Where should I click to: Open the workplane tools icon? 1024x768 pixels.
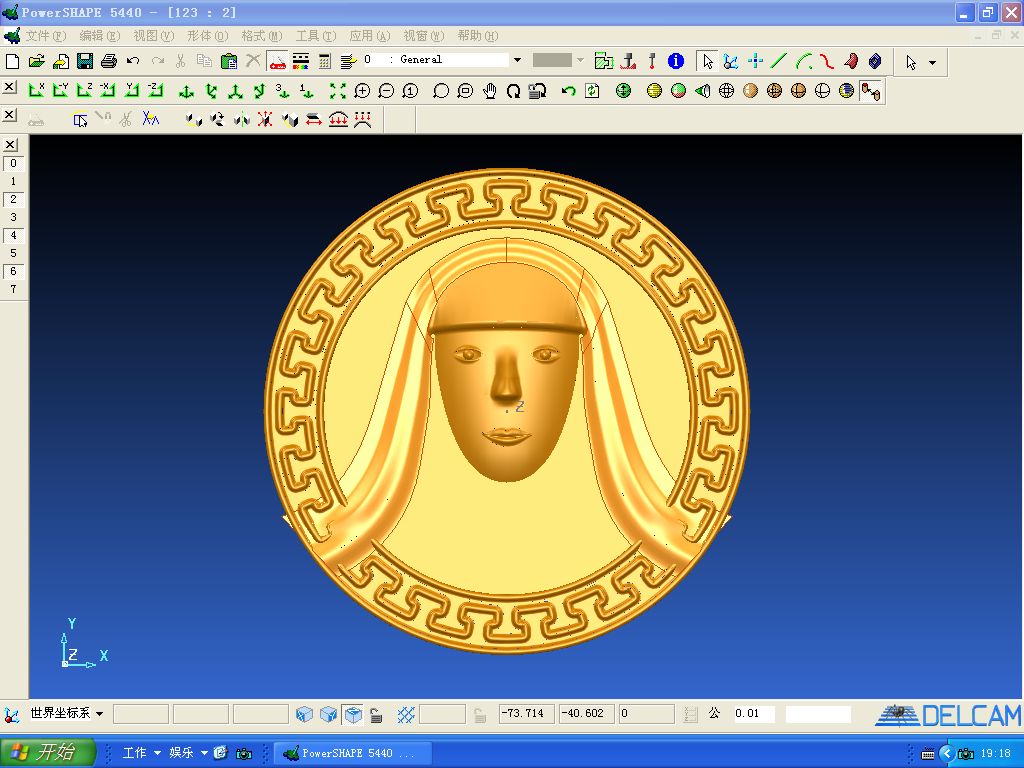coord(731,61)
